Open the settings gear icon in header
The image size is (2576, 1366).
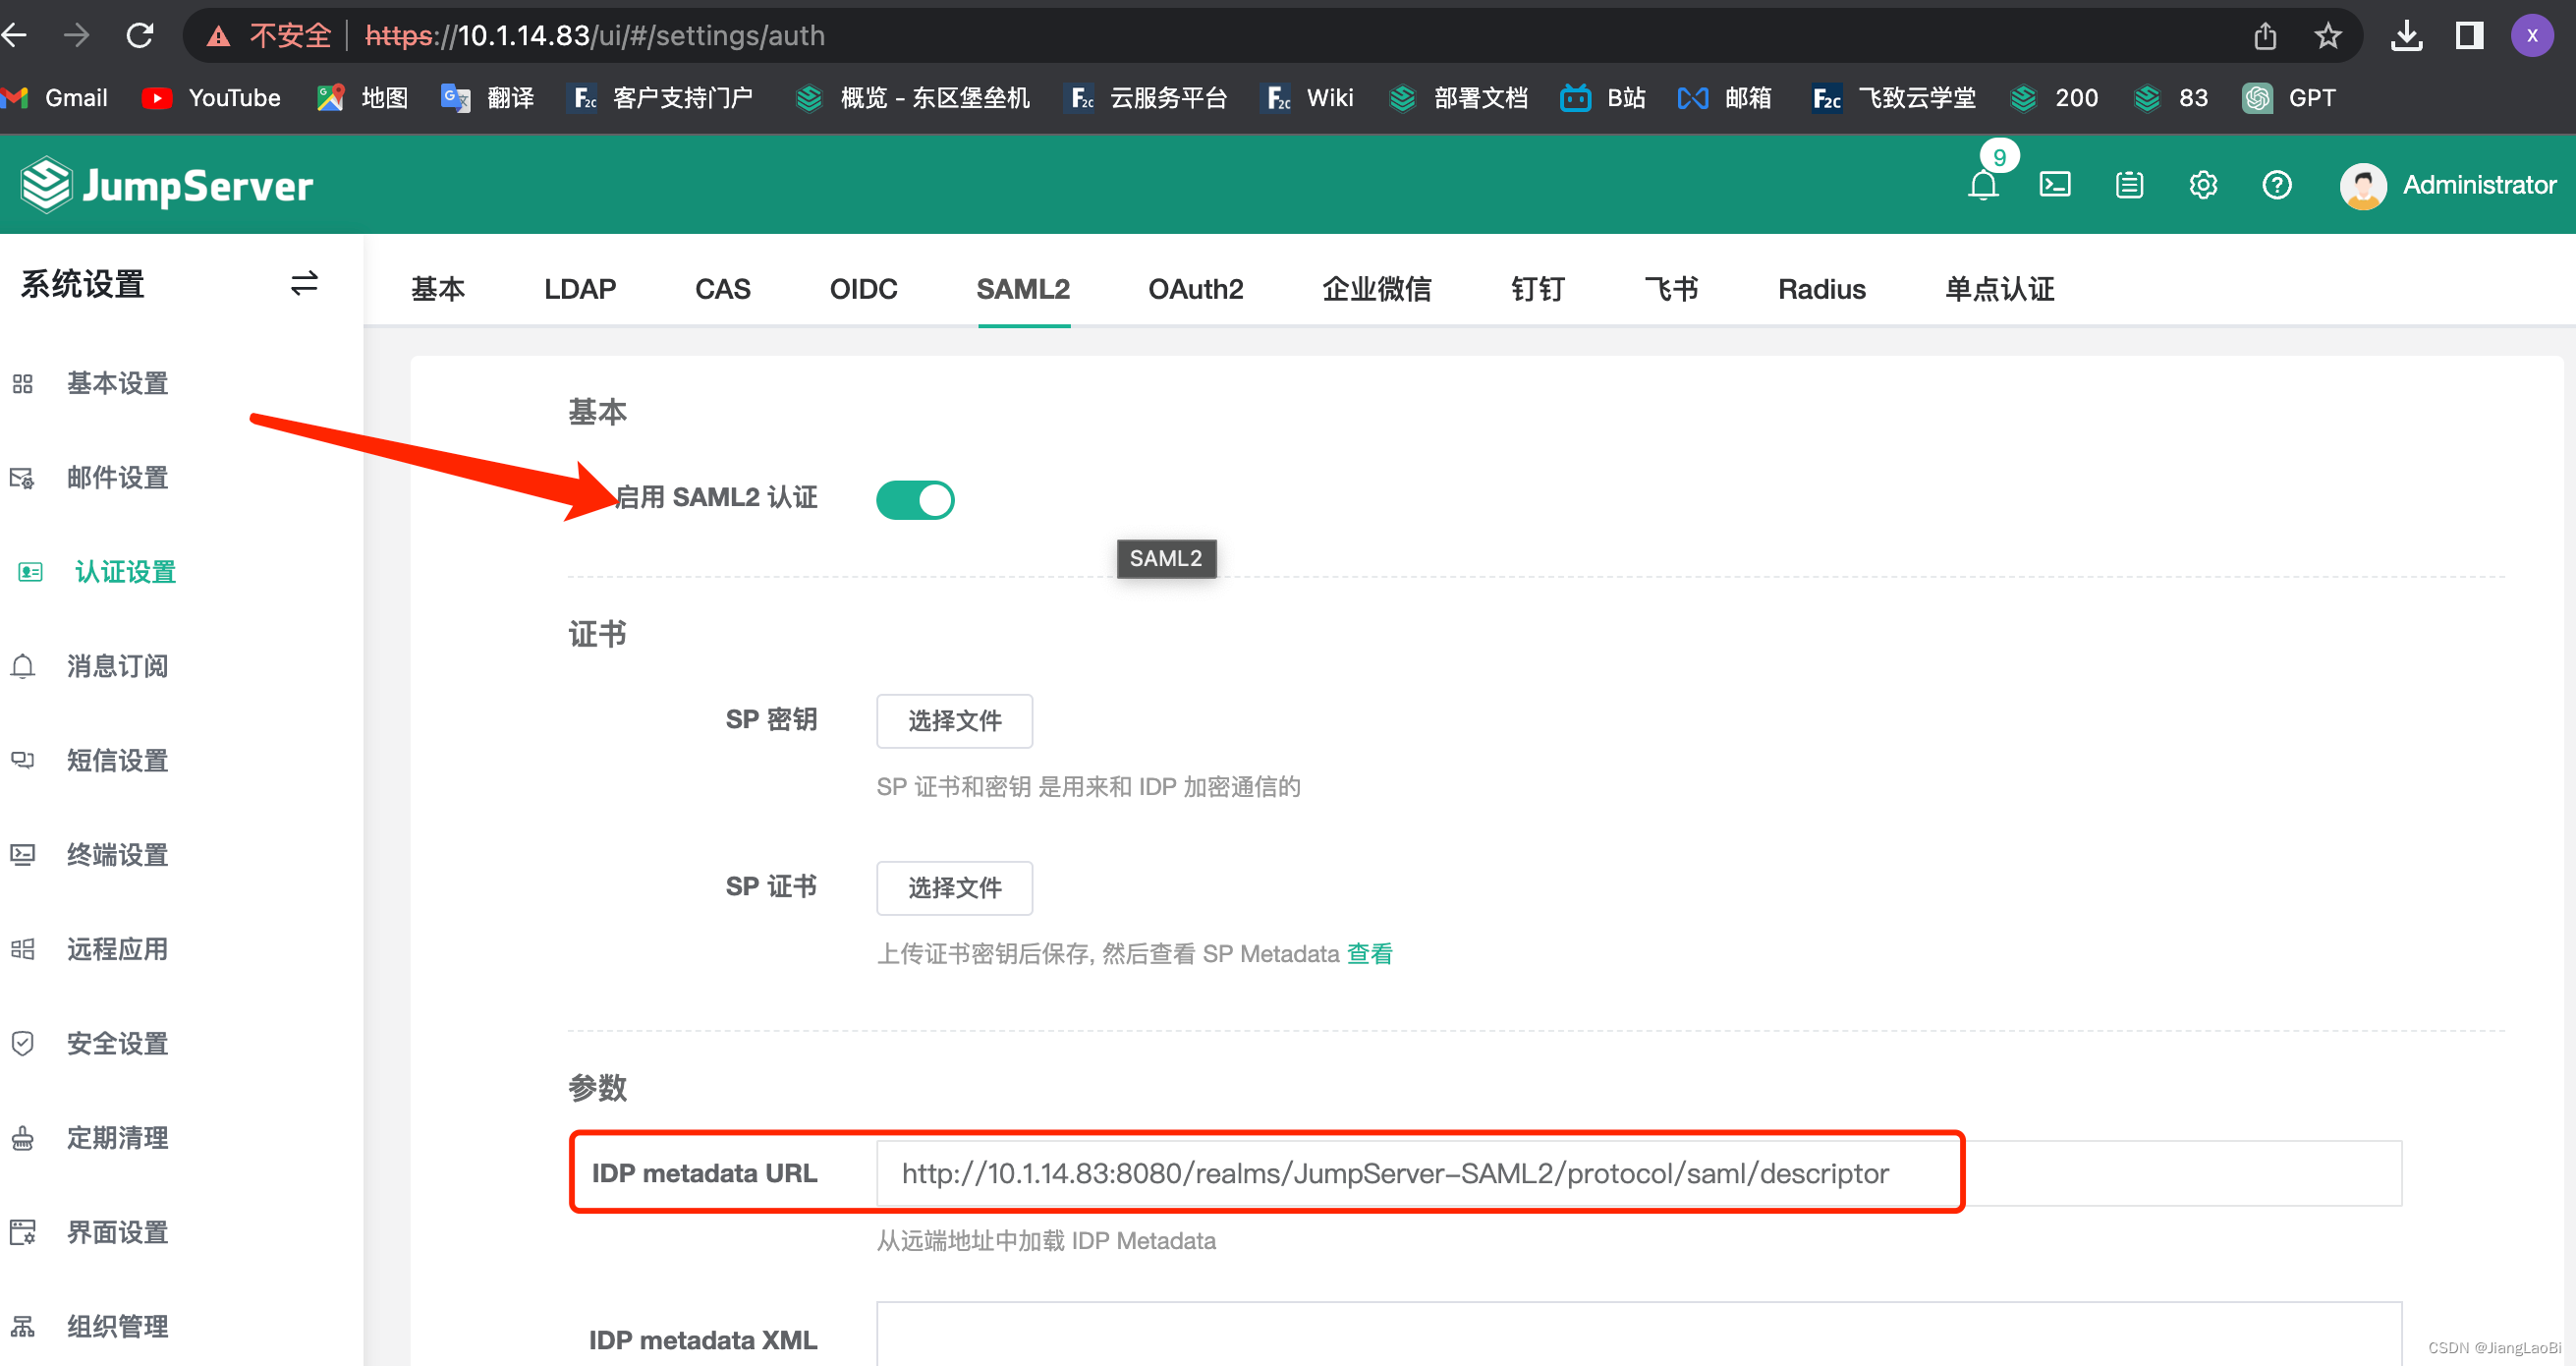pyautogui.click(x=2203, y=184)
